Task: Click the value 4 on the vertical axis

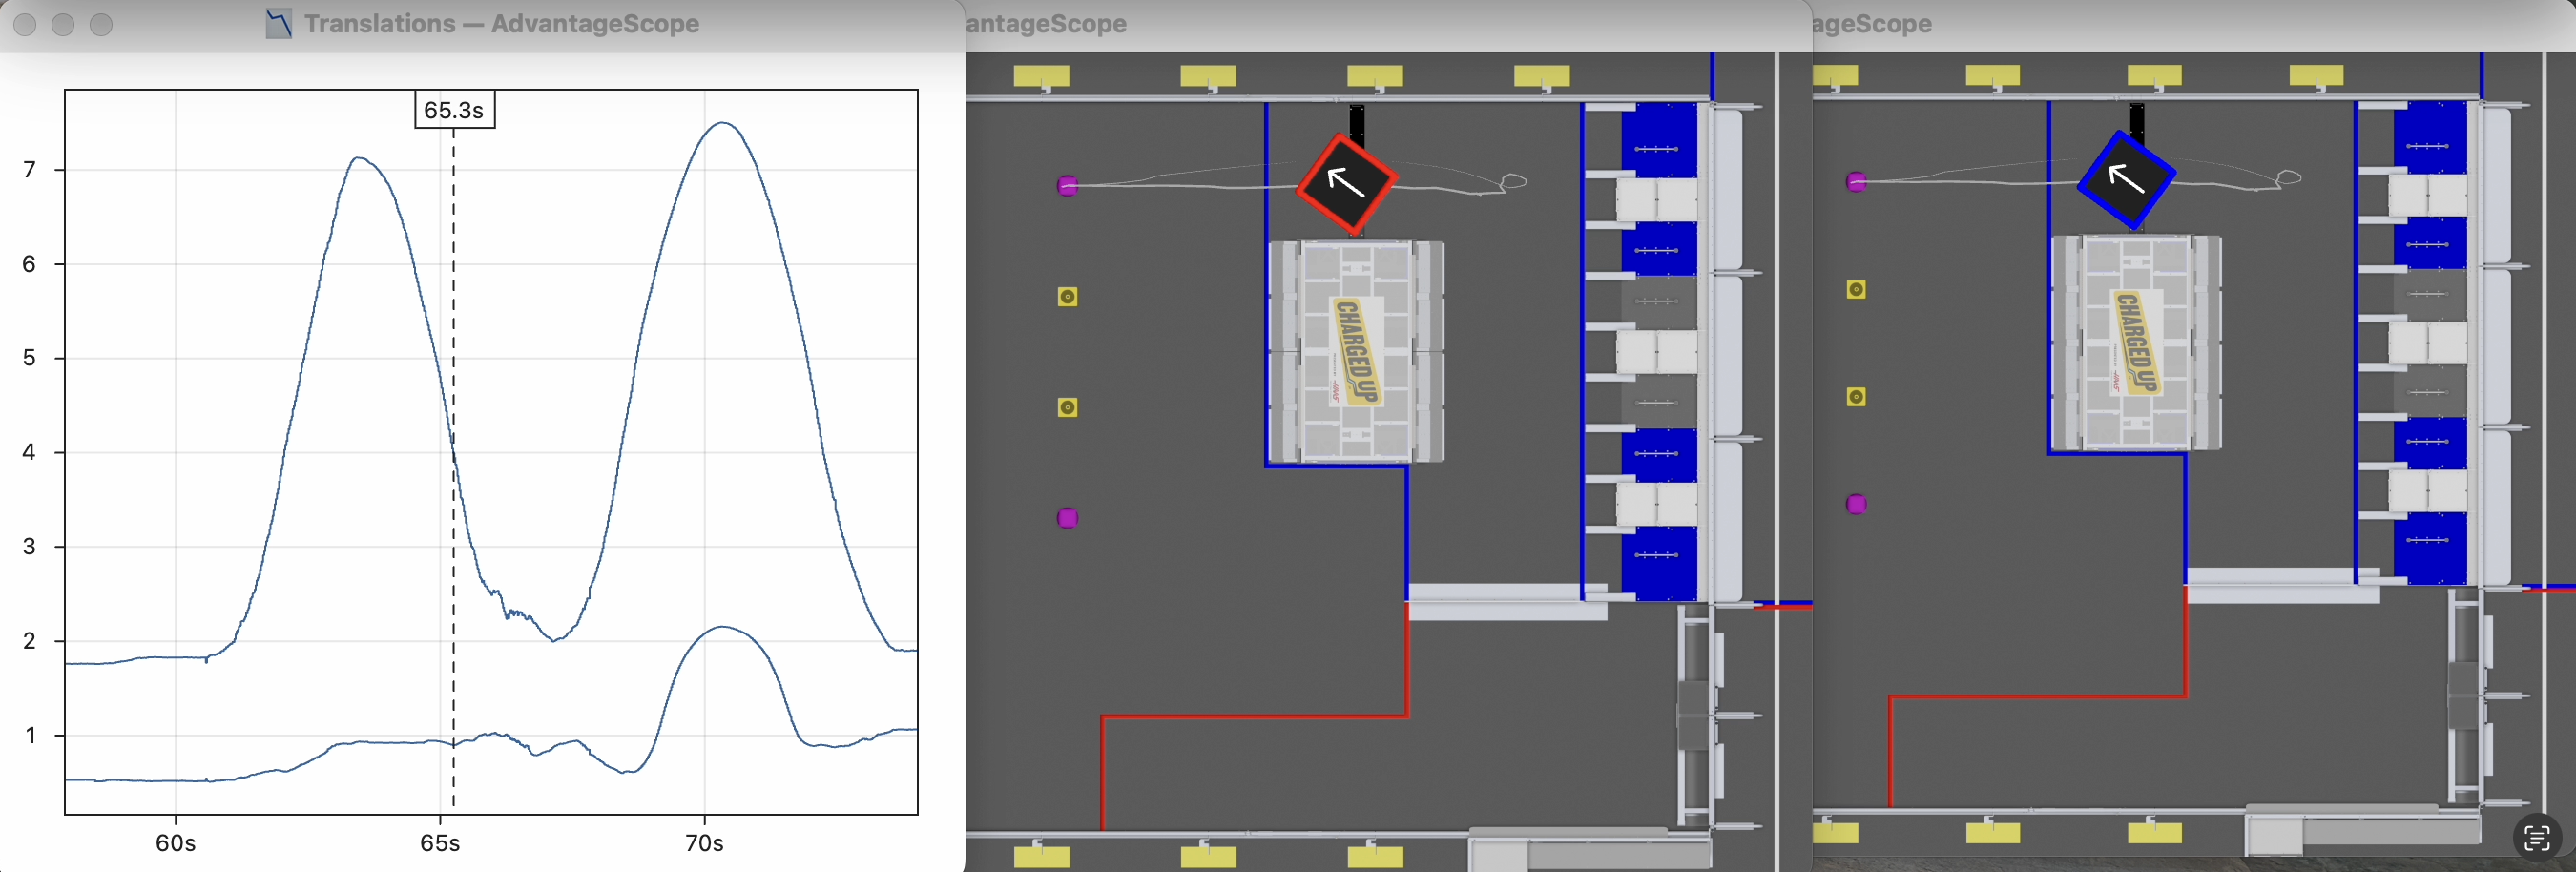Action: click(x=30, y=452)
